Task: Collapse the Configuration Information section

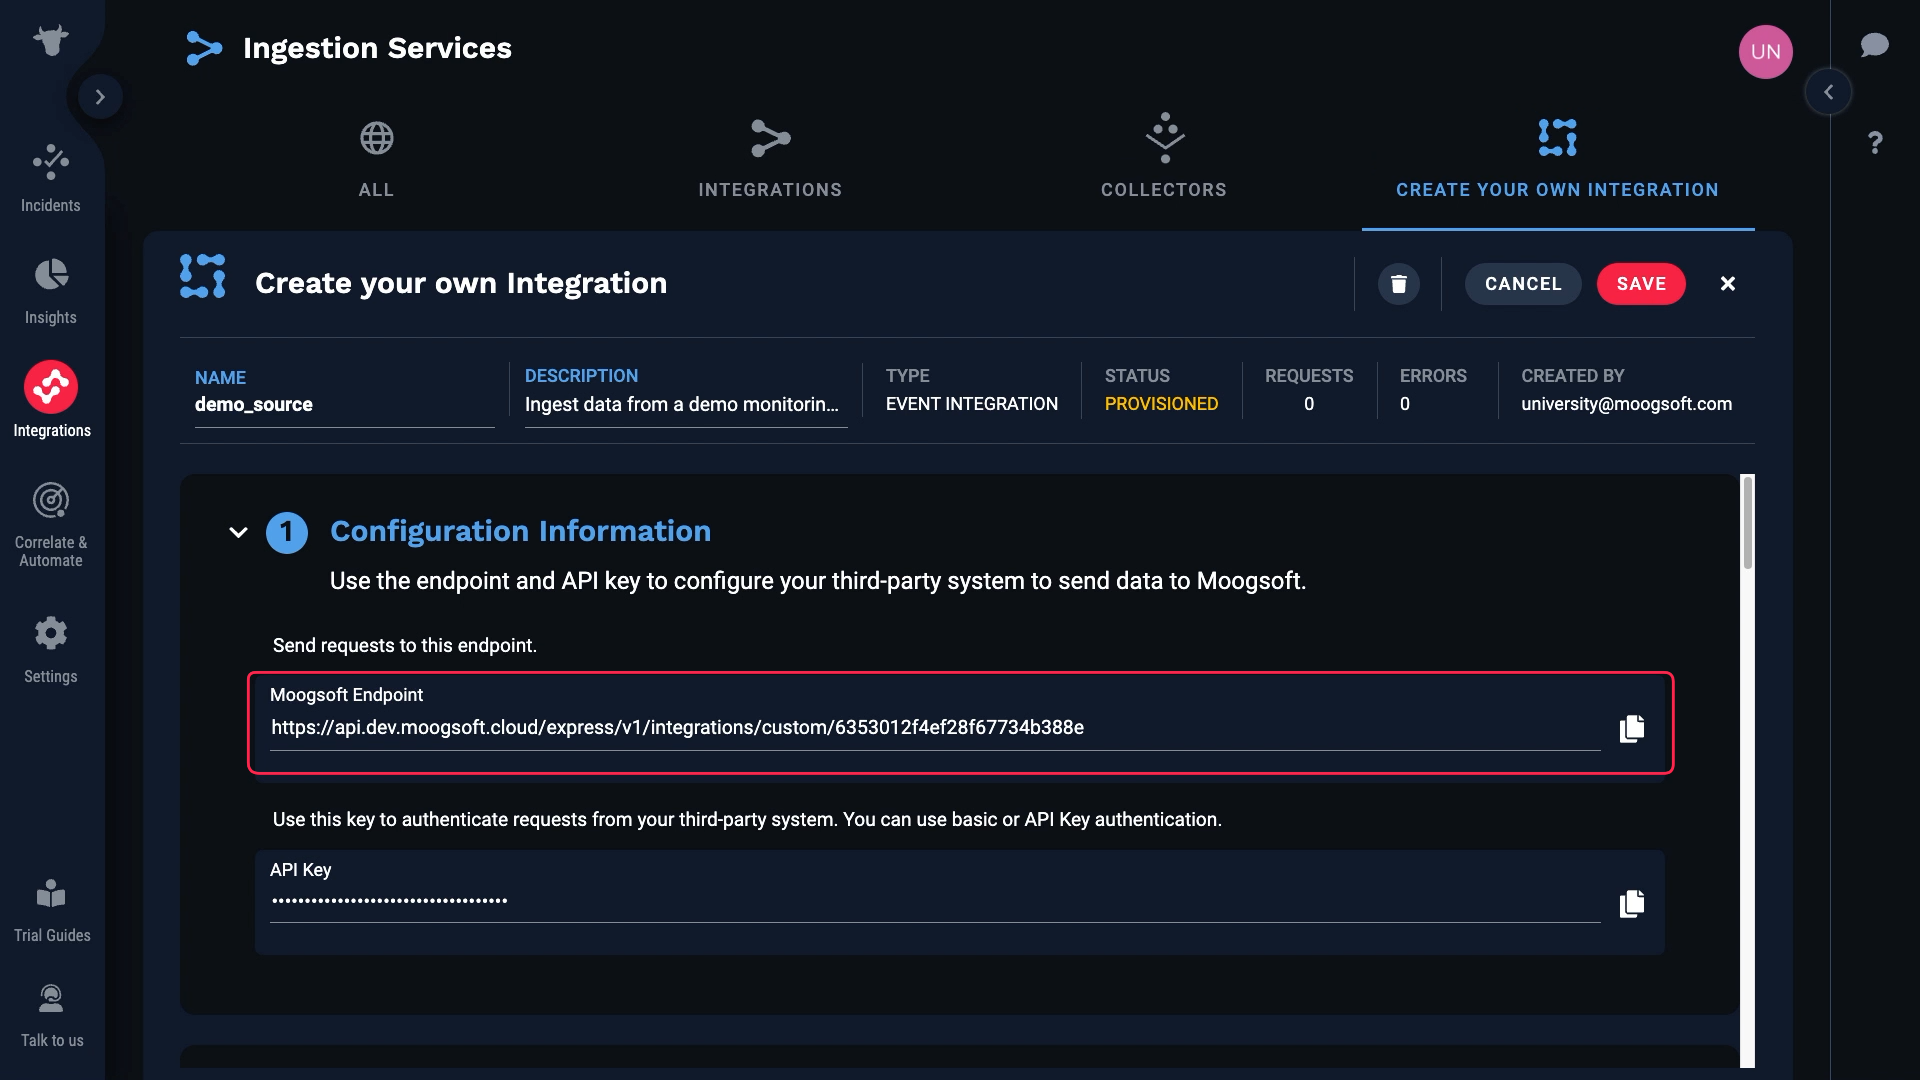Action: pyautogui.click(x=238, y=532)
